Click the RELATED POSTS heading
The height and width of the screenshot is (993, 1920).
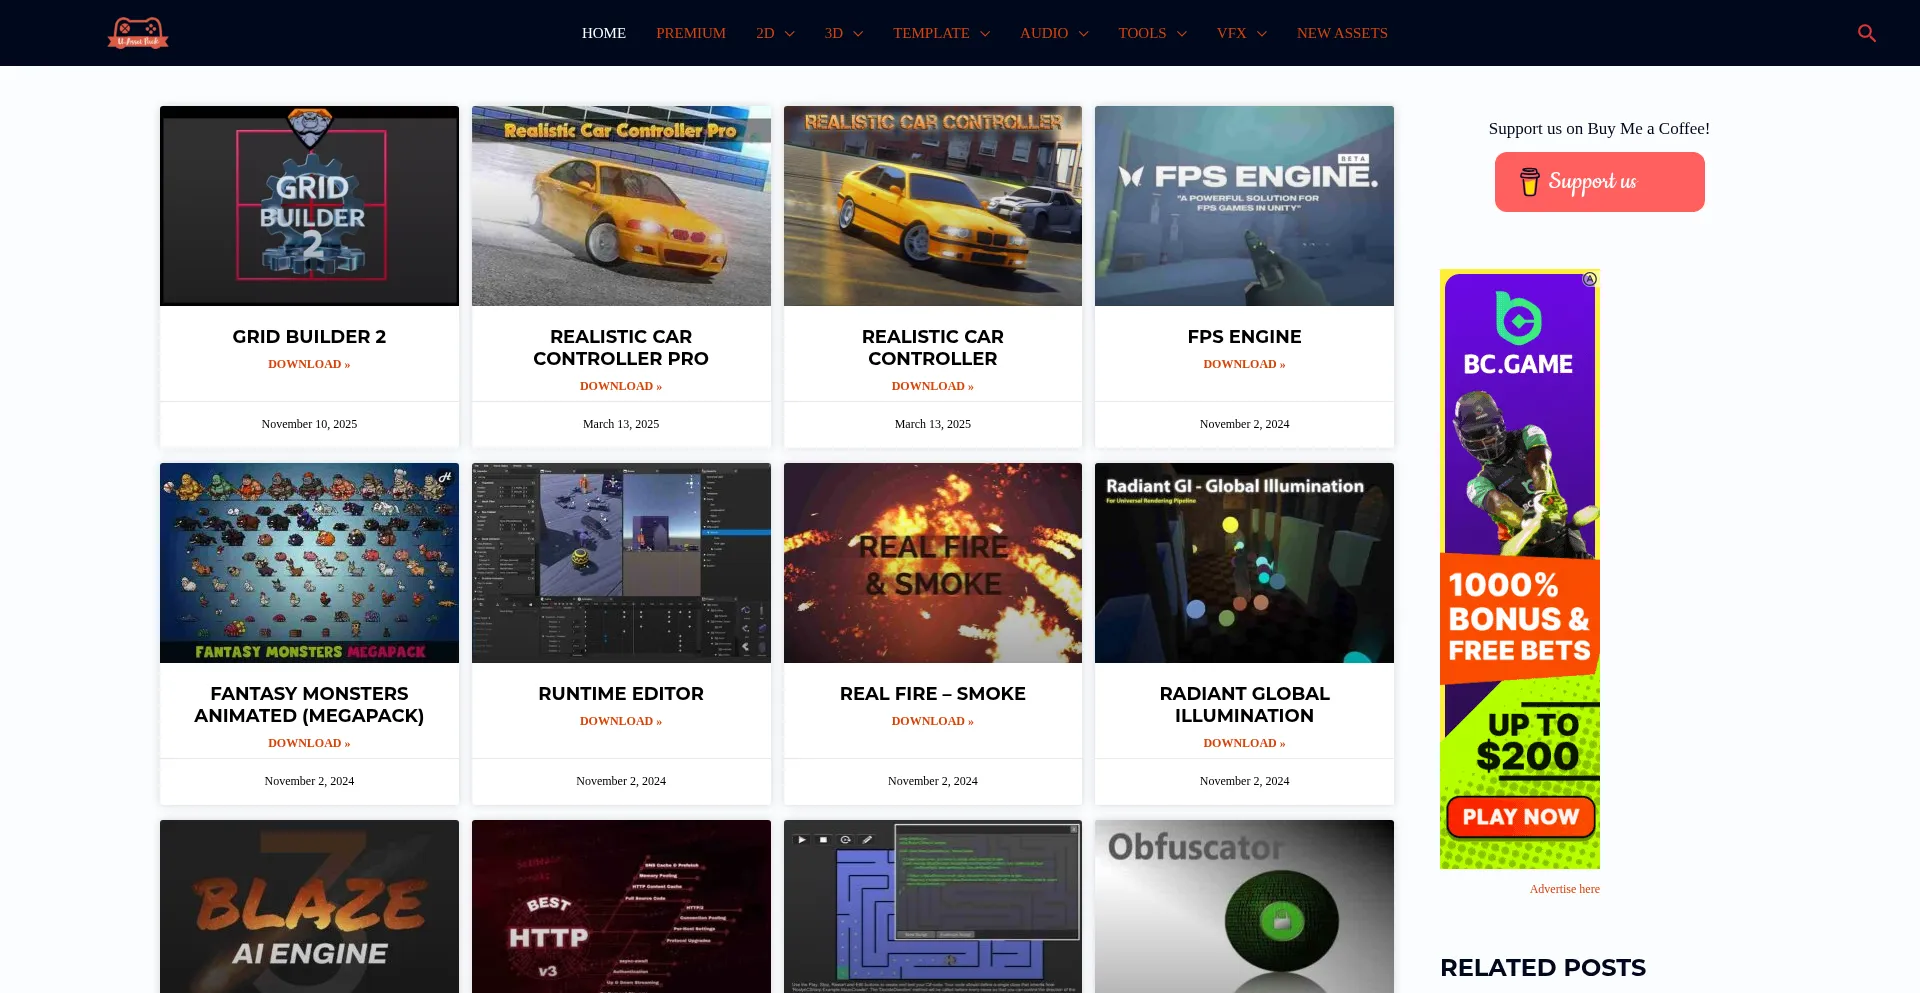coord(1542,968)
